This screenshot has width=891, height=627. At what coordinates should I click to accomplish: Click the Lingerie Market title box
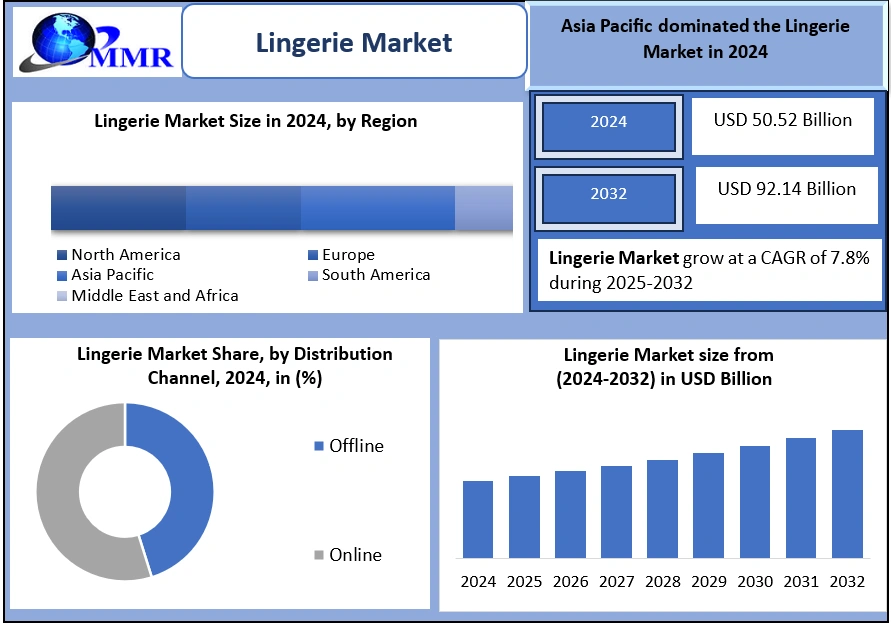[x=354, y=42]
